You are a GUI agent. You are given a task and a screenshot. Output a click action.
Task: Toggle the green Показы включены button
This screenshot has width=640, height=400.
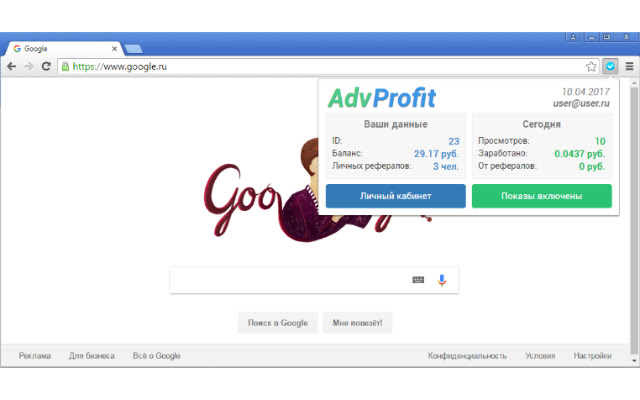[x=542, y=196]
